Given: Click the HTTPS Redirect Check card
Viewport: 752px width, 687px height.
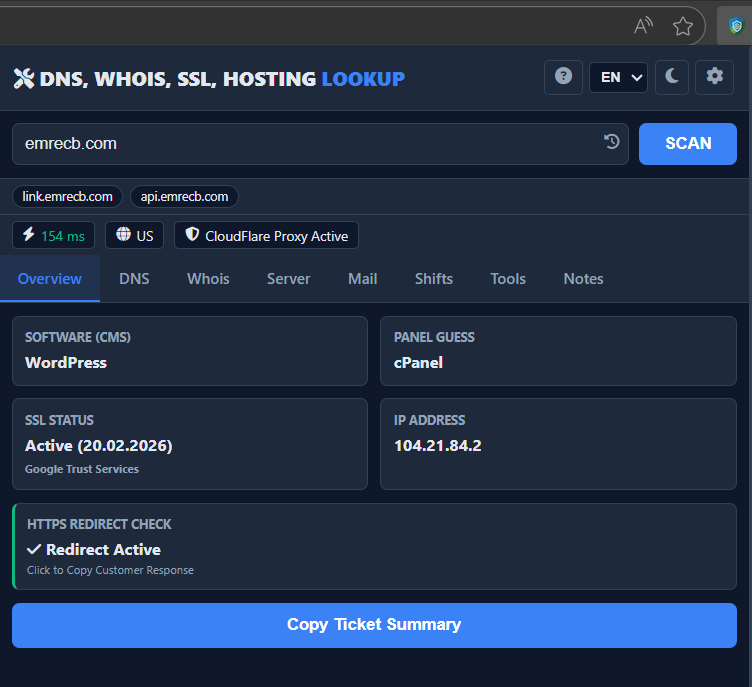Looking at the screenshot, I should tap(374, 547).
